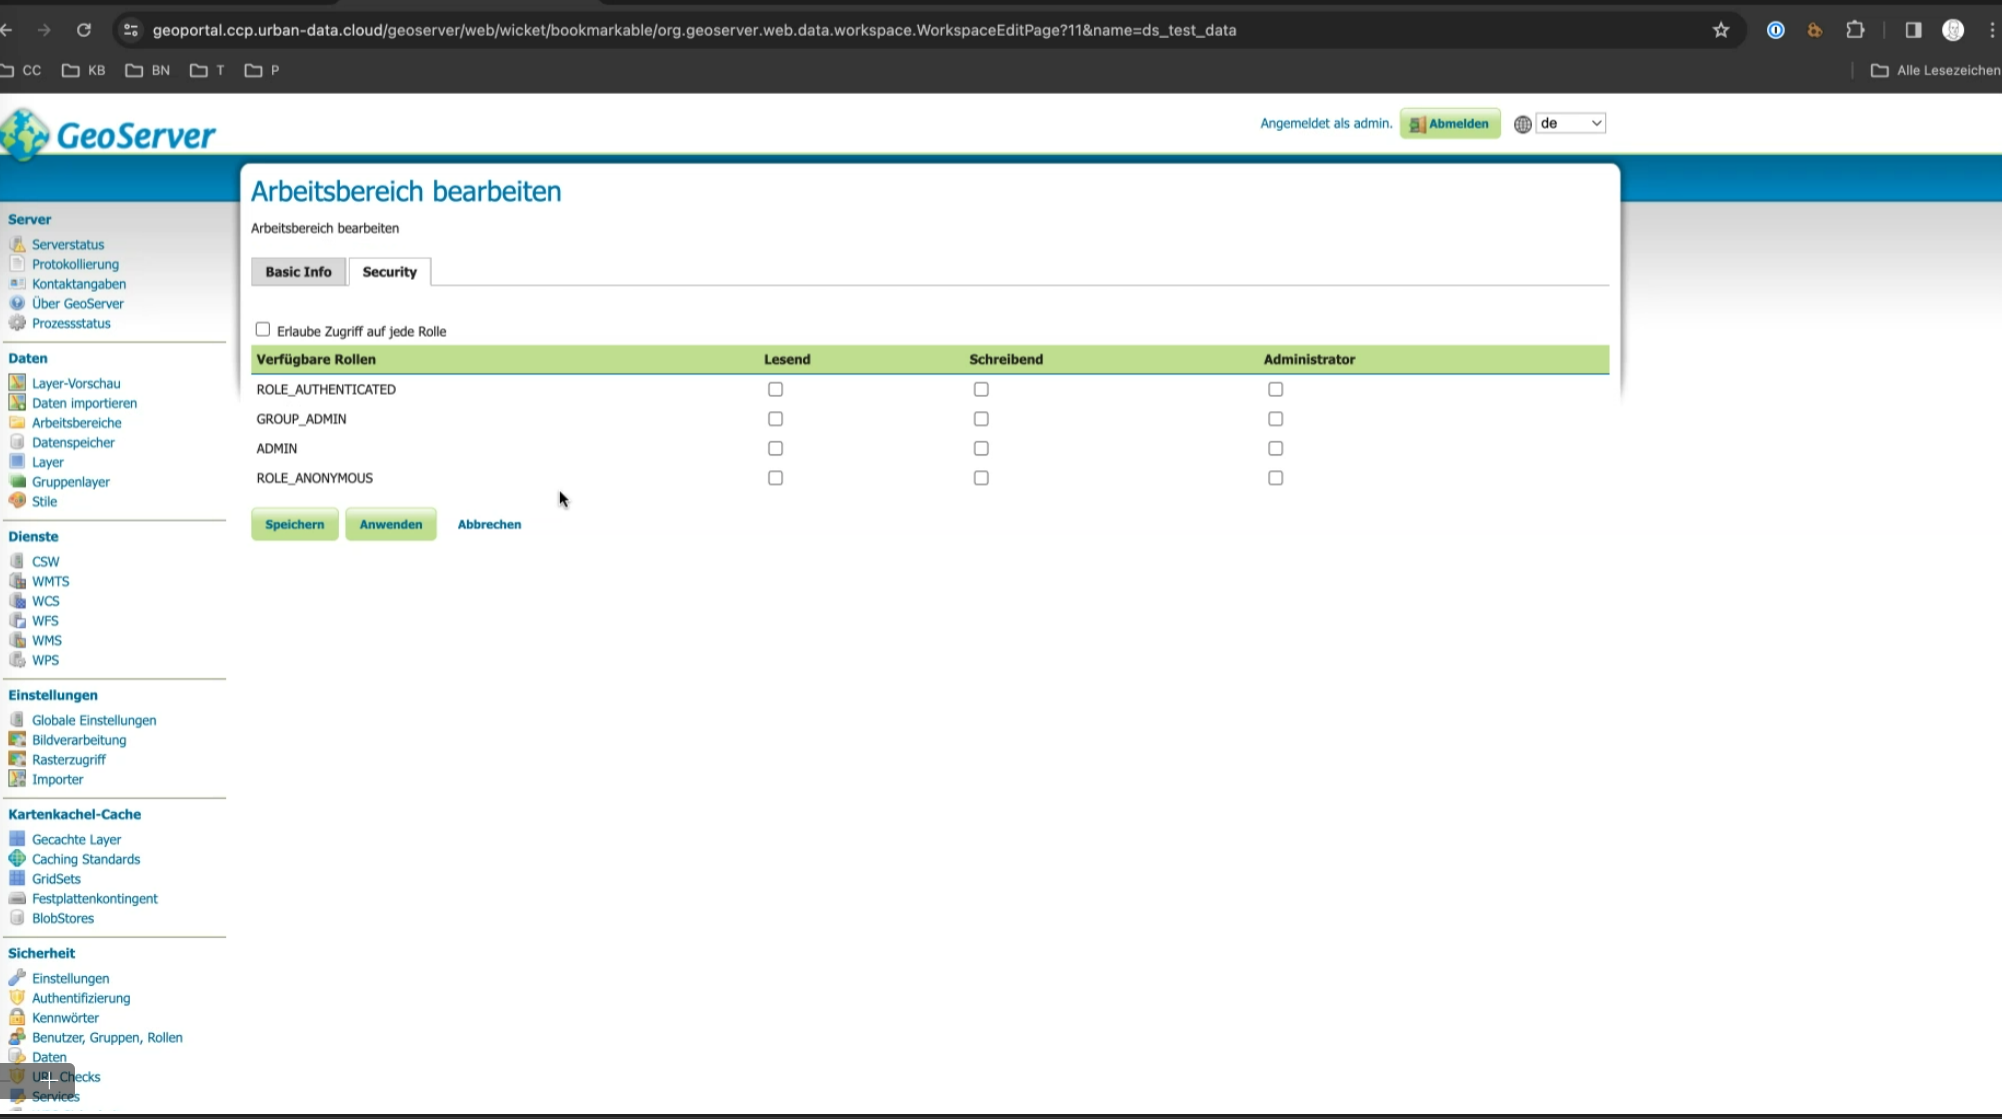Click the Daten importieren icon

pos(17,403)
